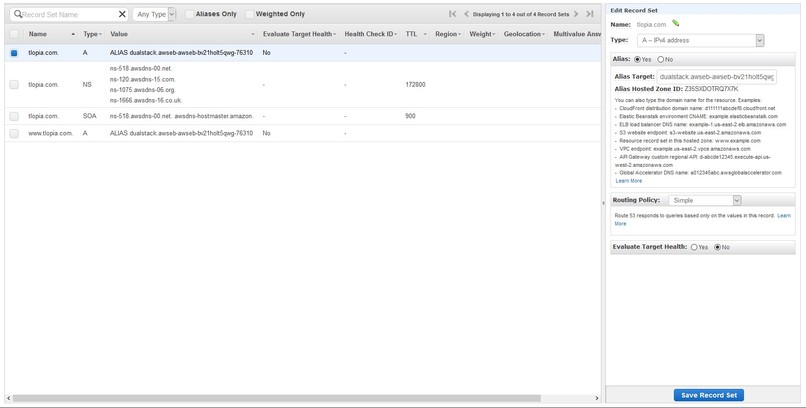Open the Geolocation column header menu

point(544,34)
